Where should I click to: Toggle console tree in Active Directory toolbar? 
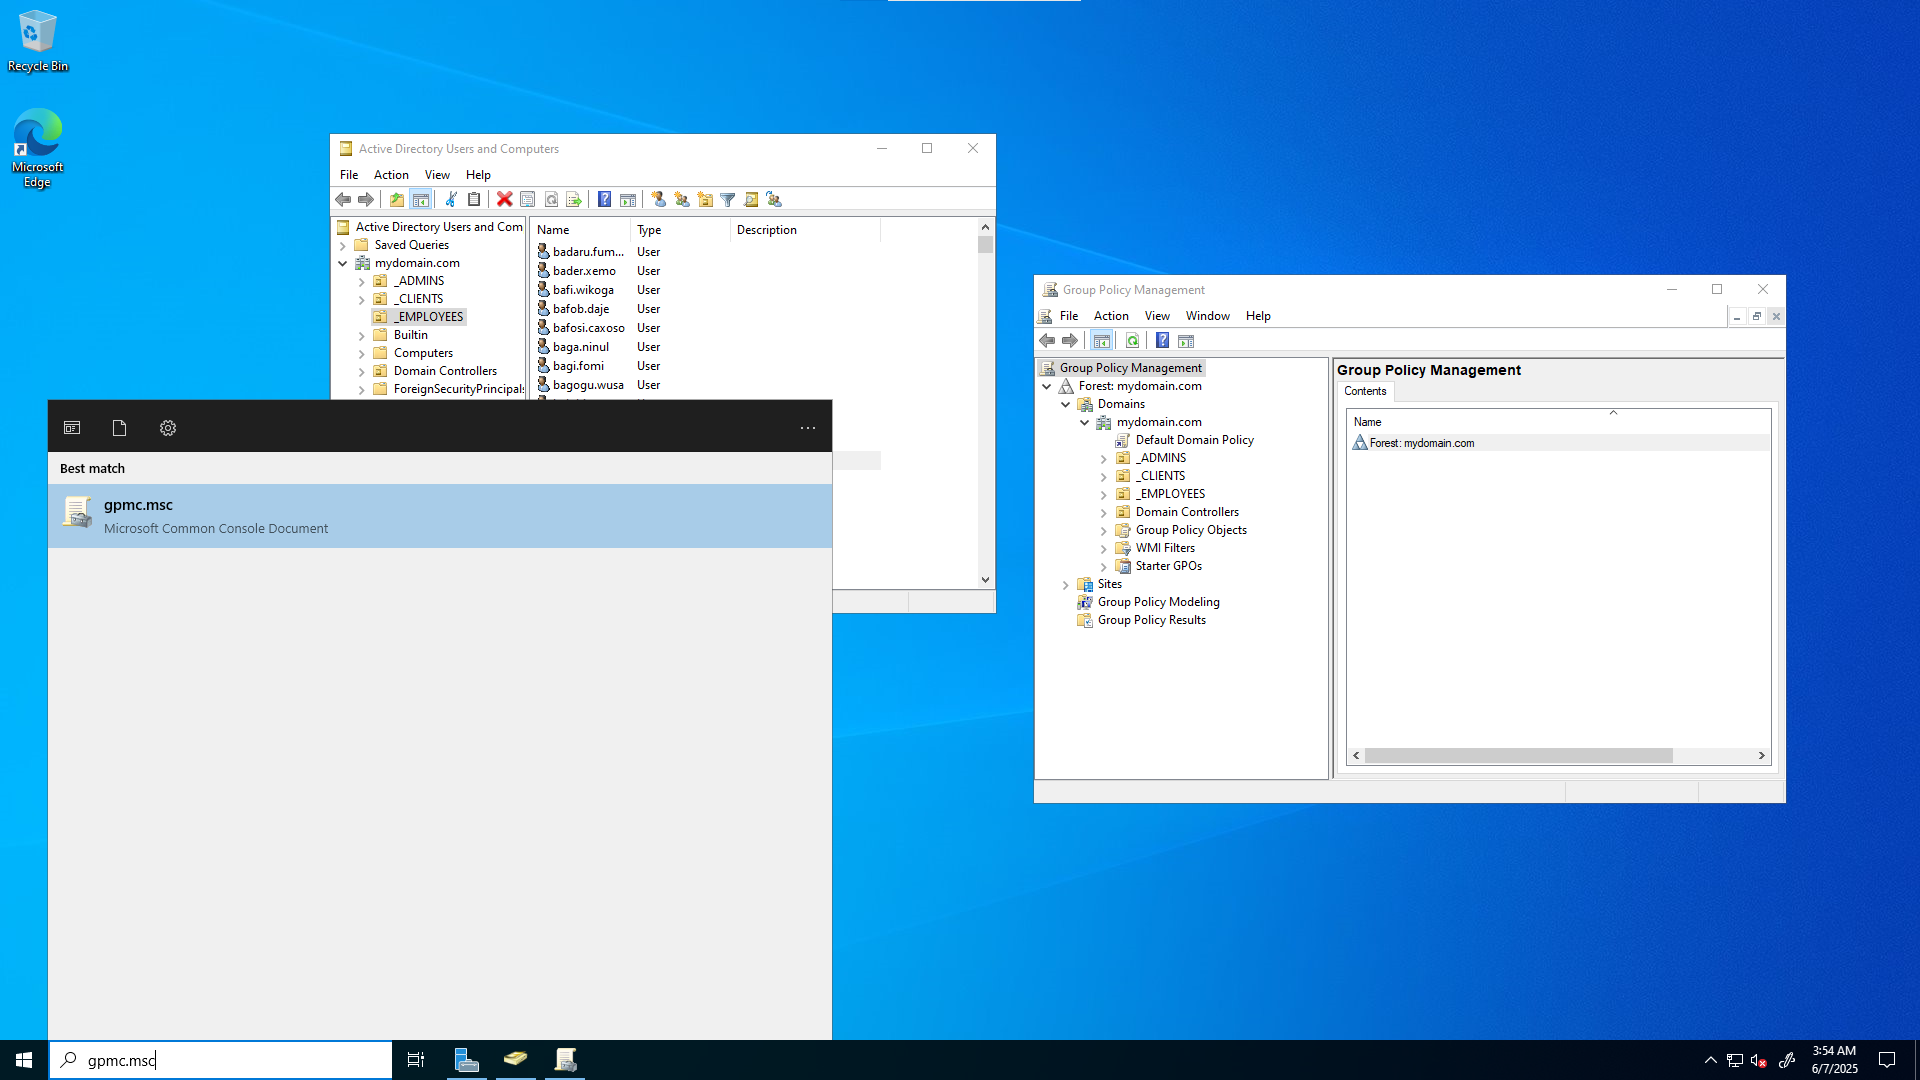coord(421,200)
